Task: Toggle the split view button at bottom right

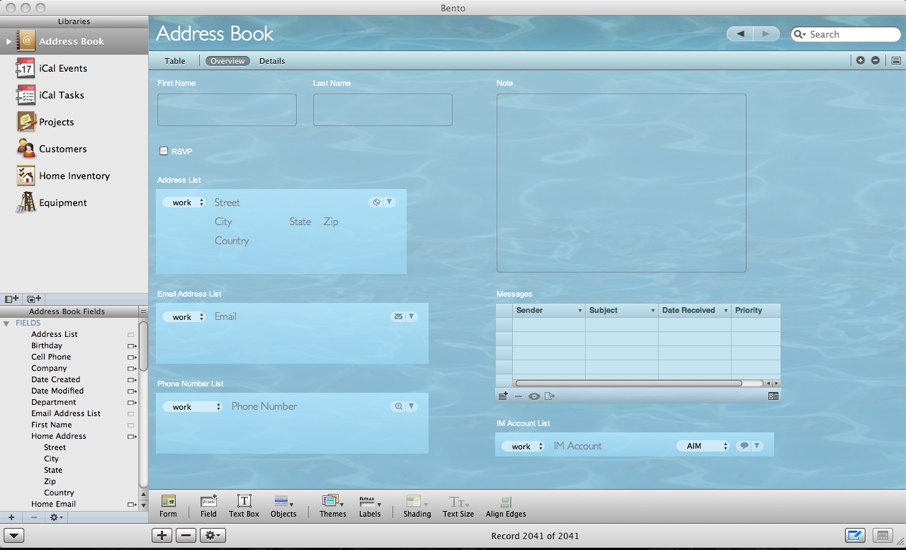Action: [x=882, y=536]
